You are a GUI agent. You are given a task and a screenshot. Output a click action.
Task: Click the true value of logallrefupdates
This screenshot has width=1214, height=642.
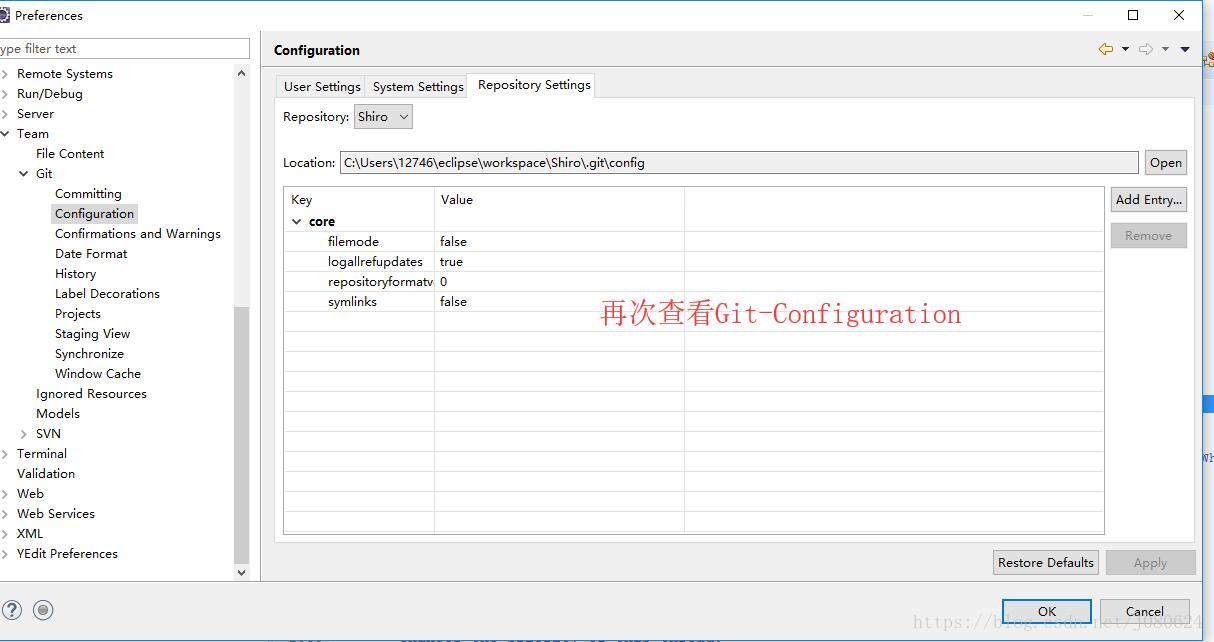451,261
